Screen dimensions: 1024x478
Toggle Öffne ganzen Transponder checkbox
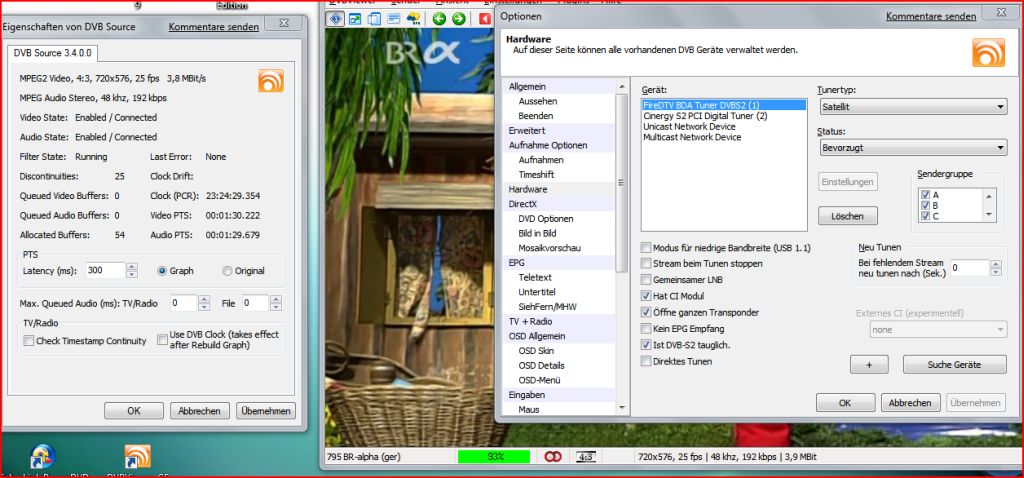tap(646, 313)
